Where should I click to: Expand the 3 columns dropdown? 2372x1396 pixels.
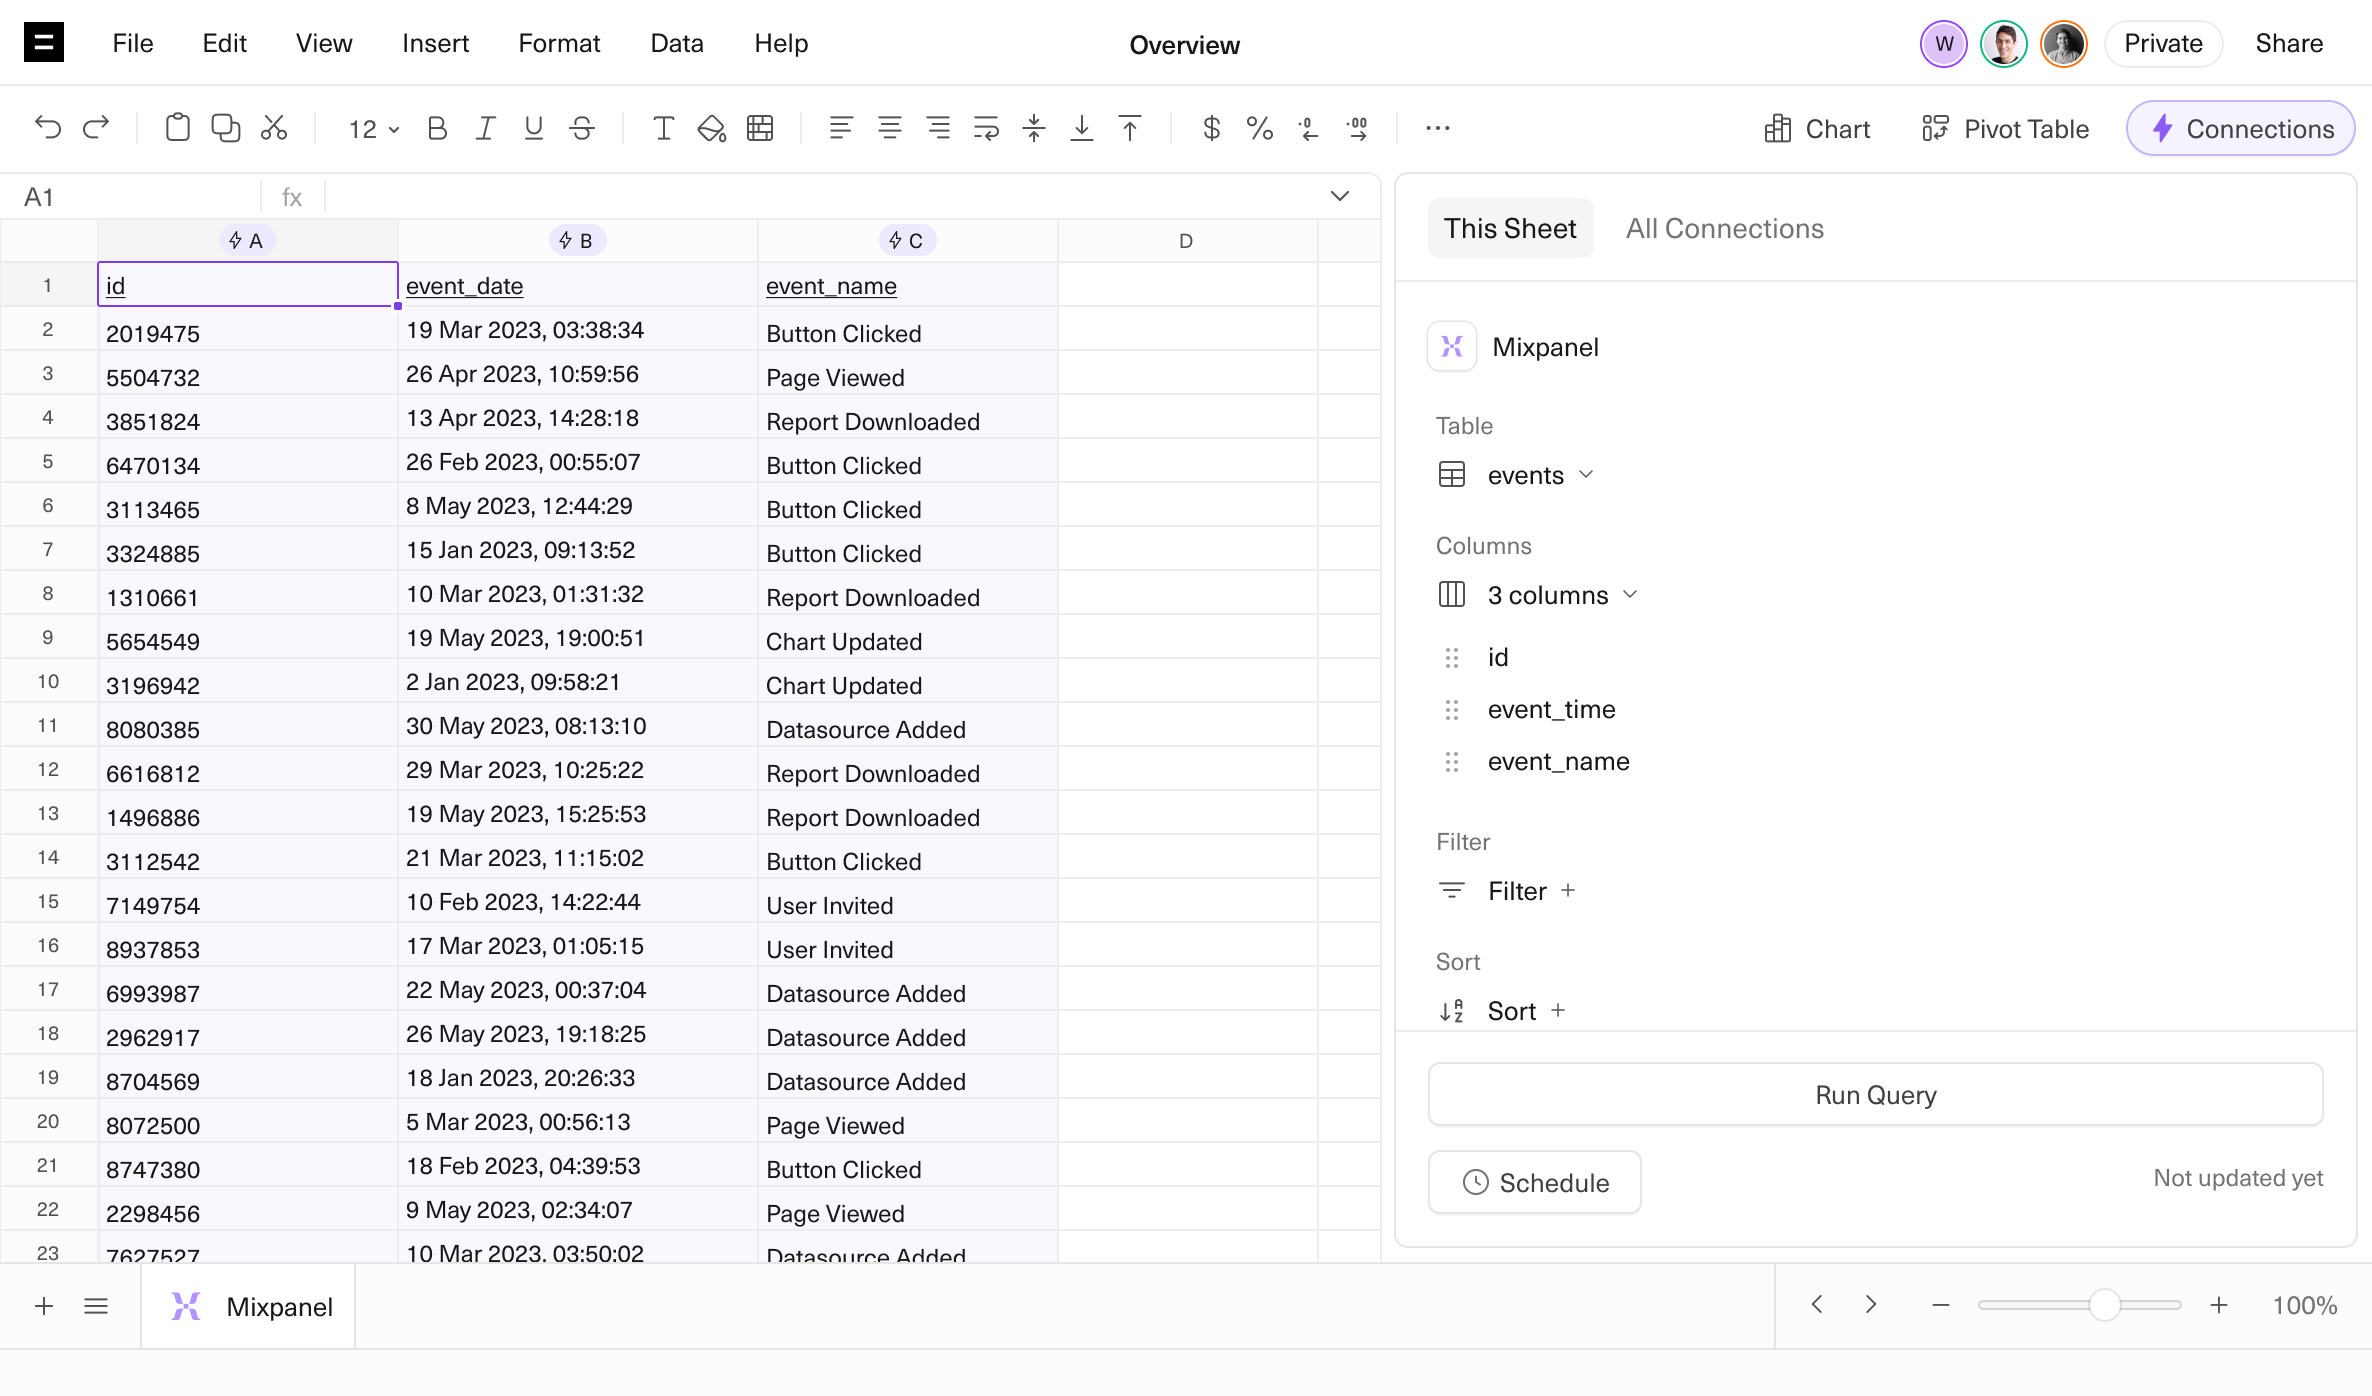pyautogui.click(x=1561, y=595)
